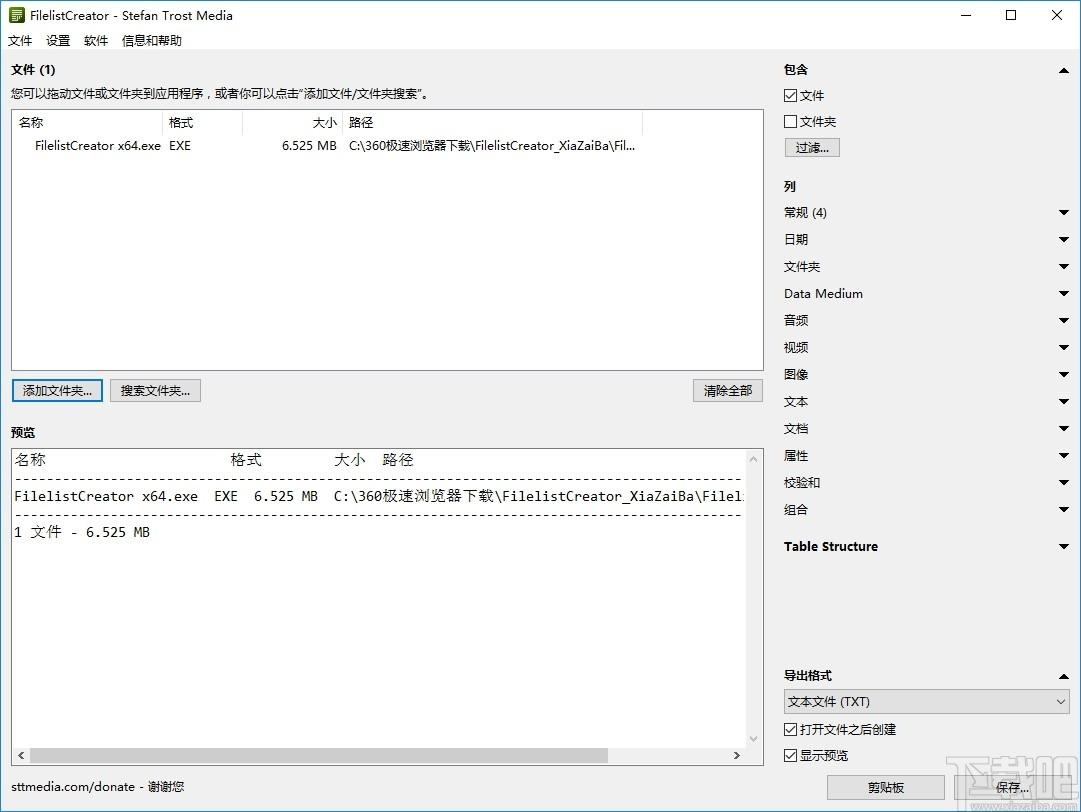Toggle 打开文件之后创建 checkbox
Screen dimensions: 1081x812
pyautogui.click(x=791, y=729)
